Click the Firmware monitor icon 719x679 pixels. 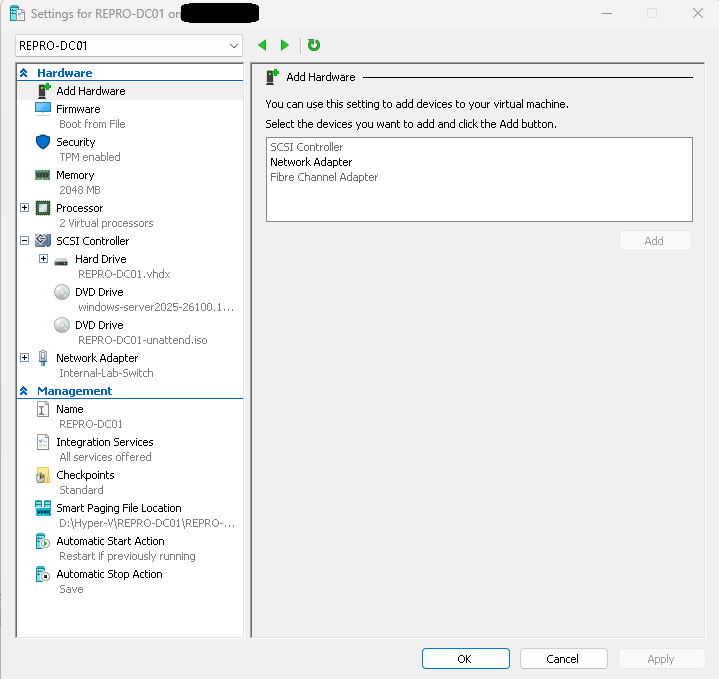tap(43, 109)
